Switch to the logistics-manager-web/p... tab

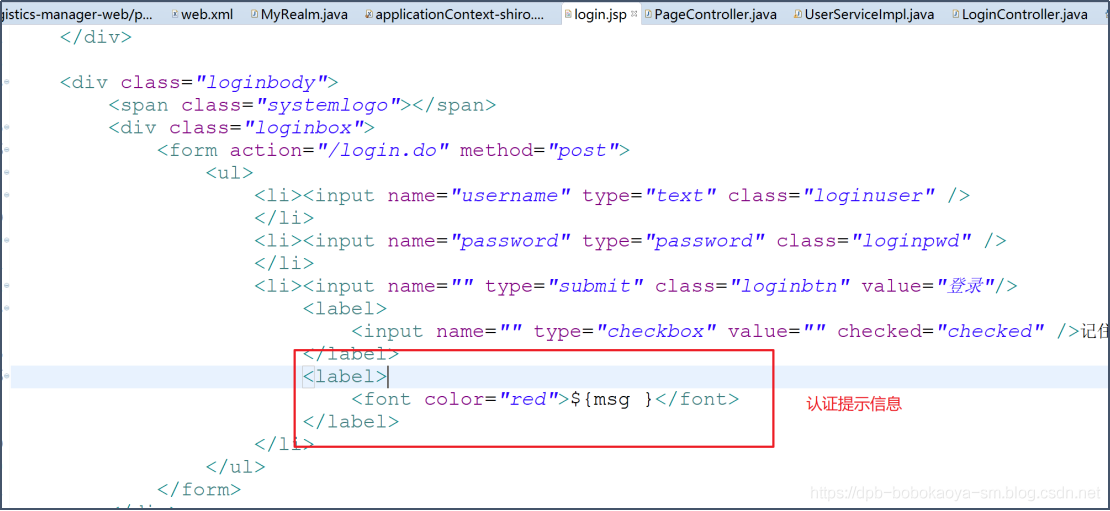coord(76,14)
